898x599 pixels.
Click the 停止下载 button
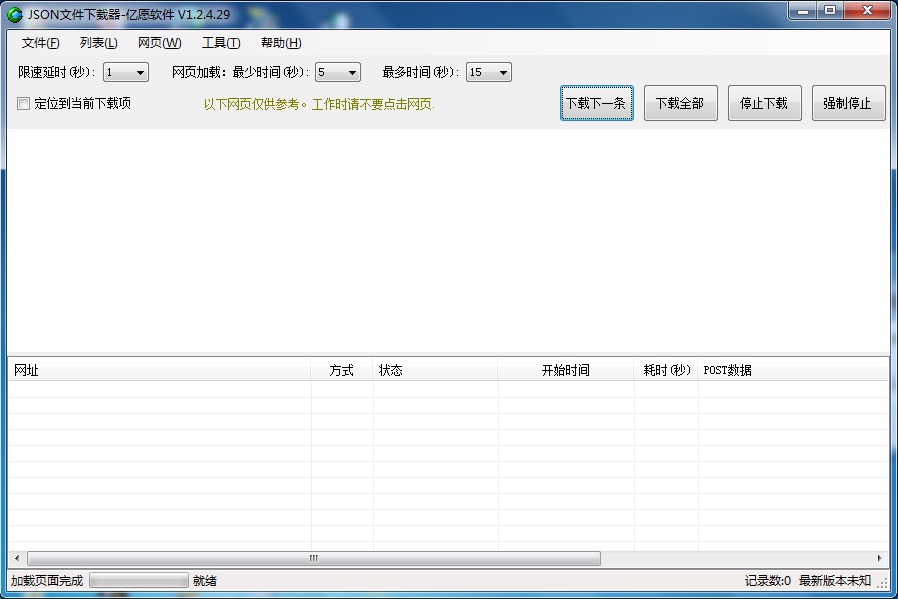point(765,103)
